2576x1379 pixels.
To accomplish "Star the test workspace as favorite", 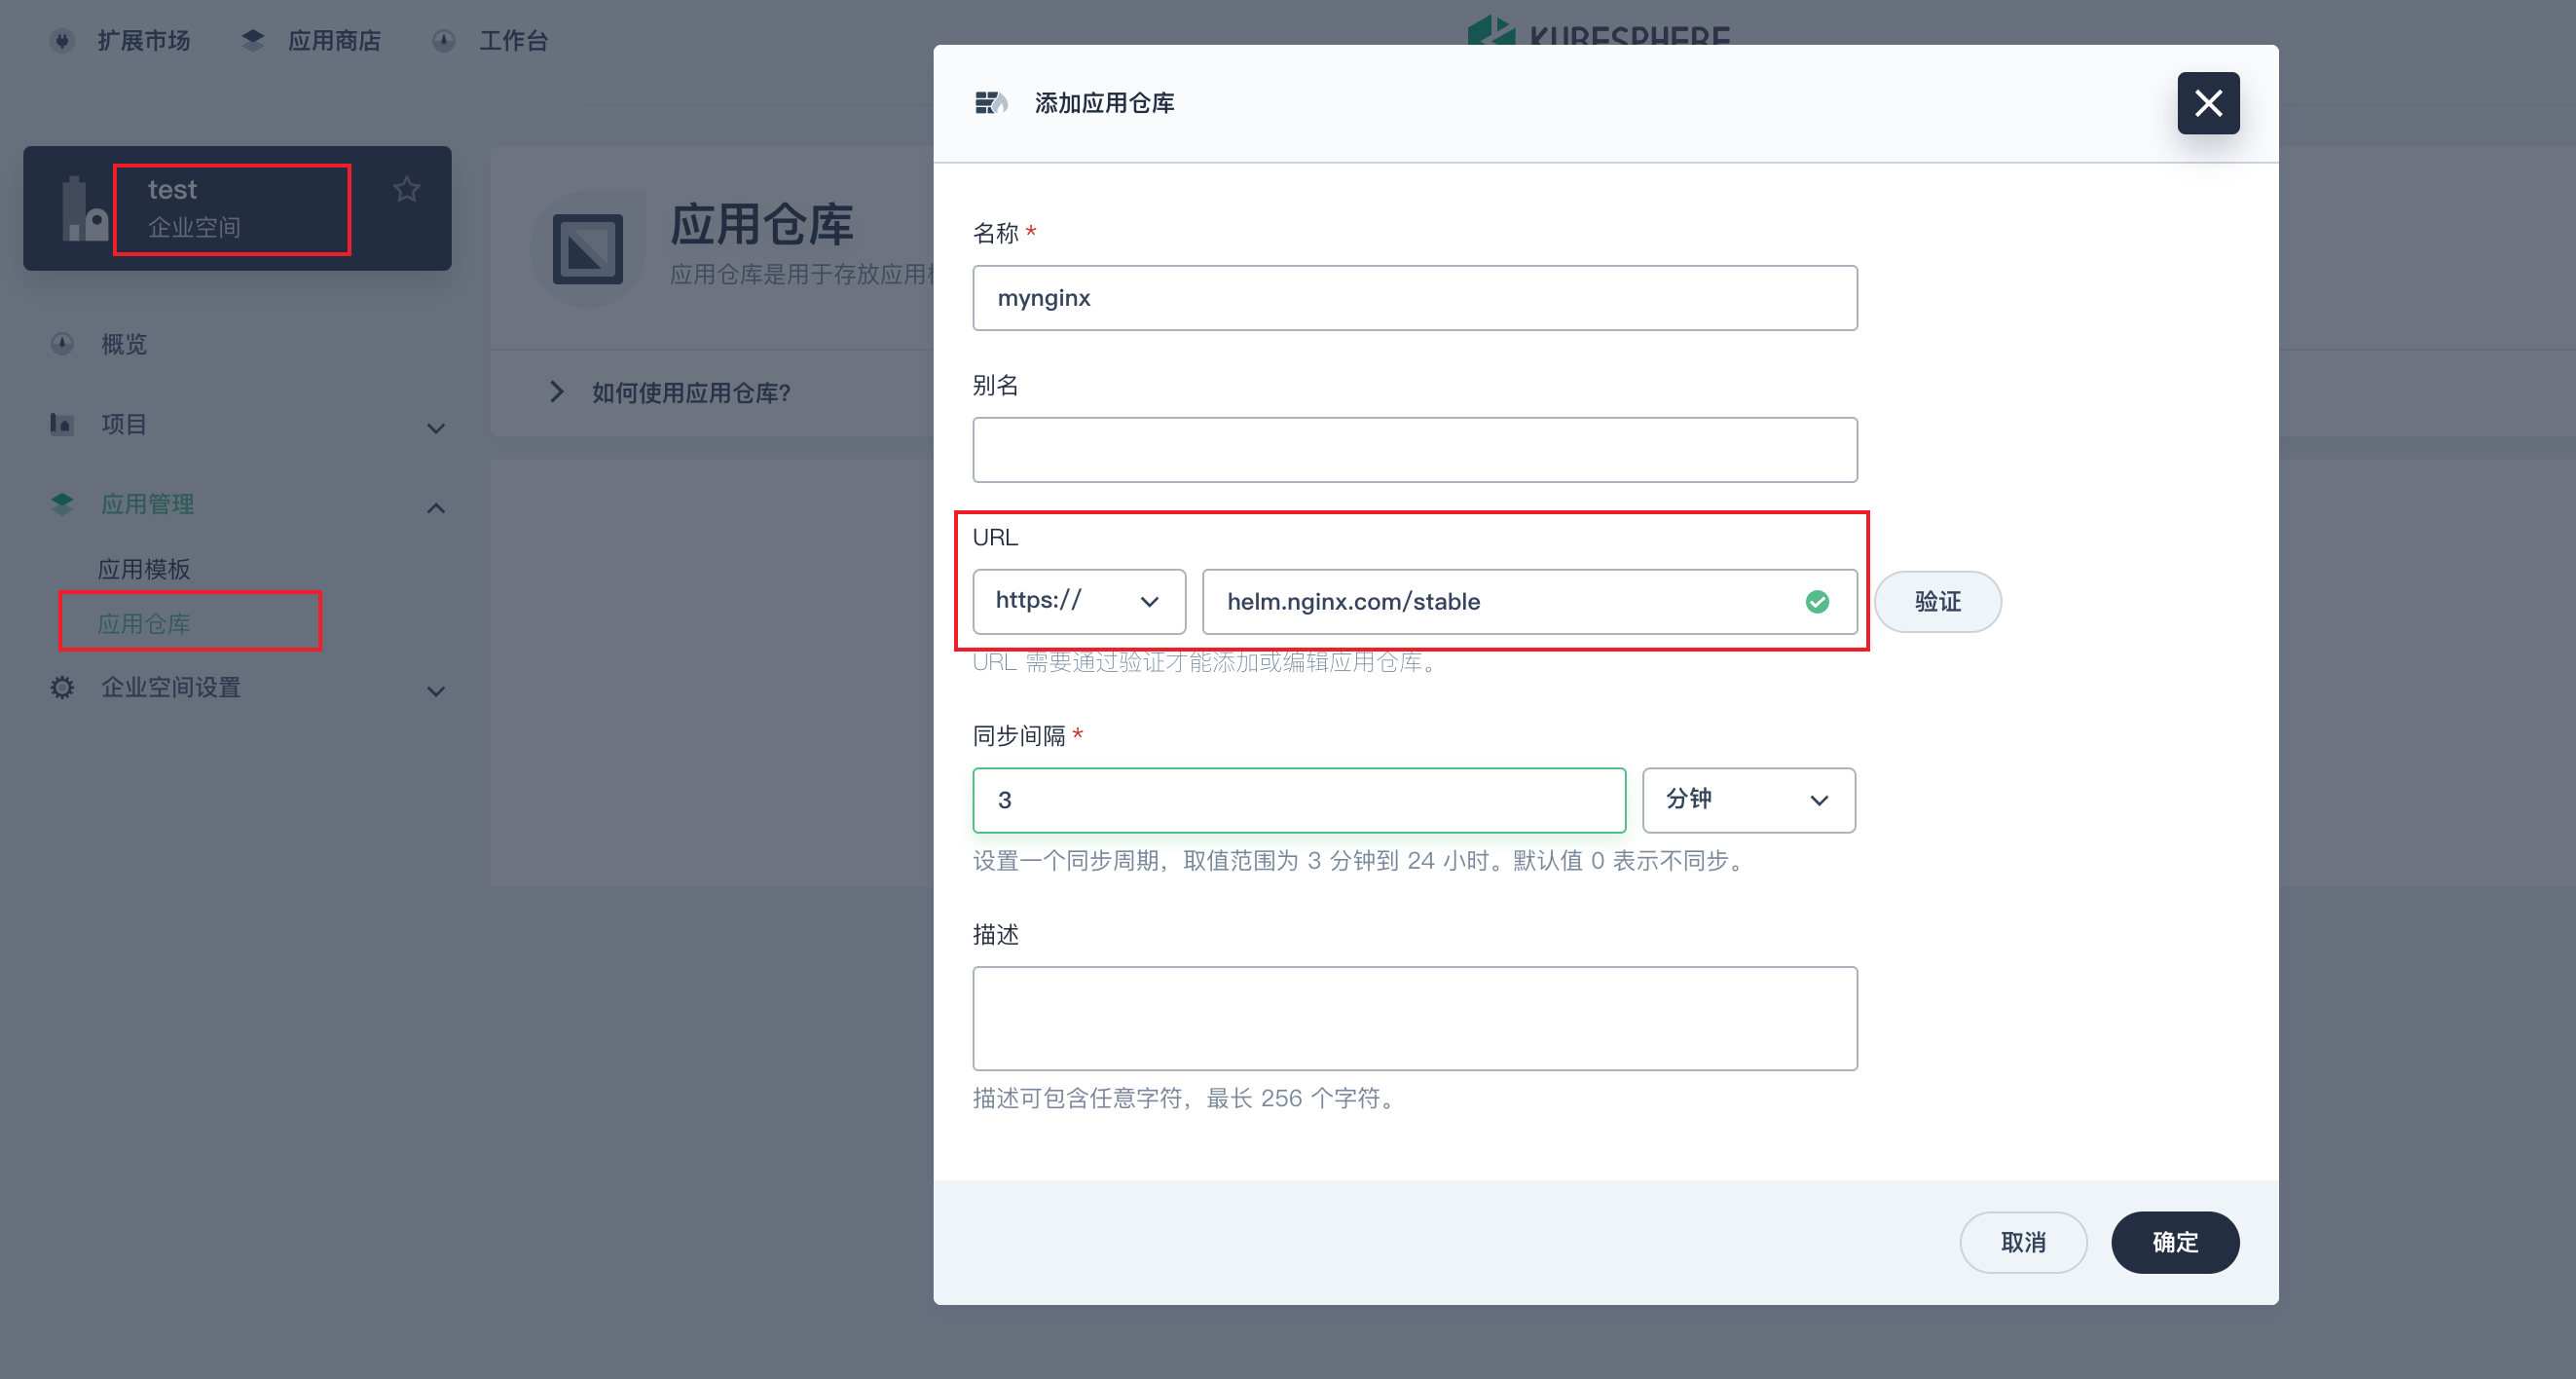I will [406, 189].
